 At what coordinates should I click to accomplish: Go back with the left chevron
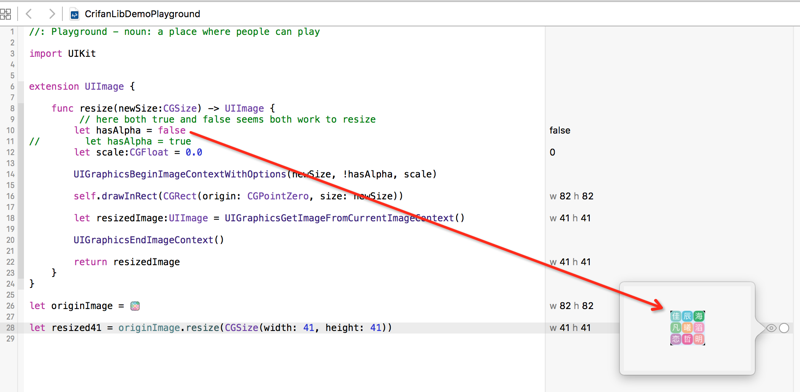[x=29, y=14]
